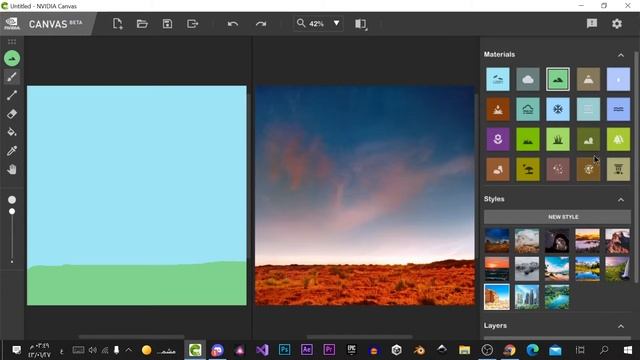Click the green current material circle in toolbar

click(12, 58)
